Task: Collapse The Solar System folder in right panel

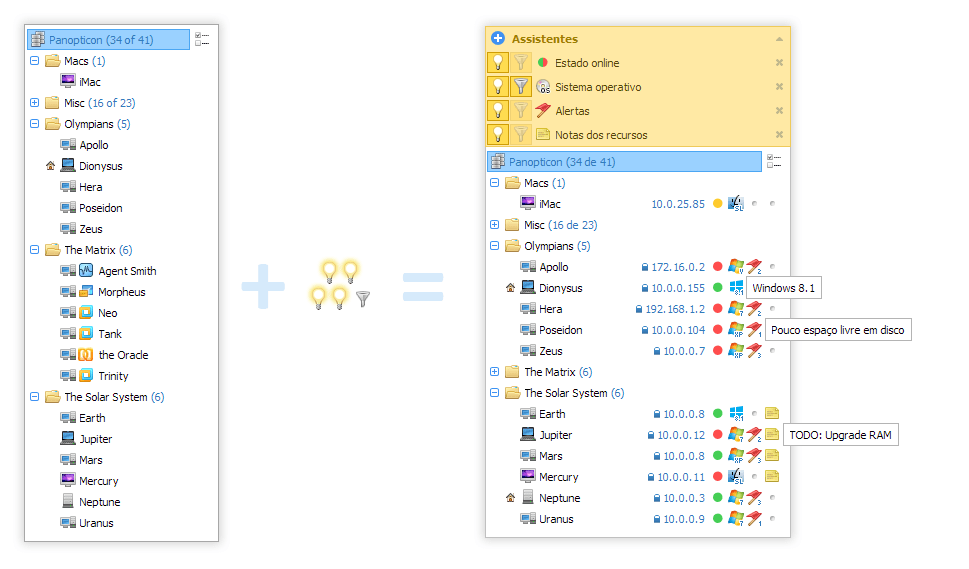Action: click(x=495, y=393)
